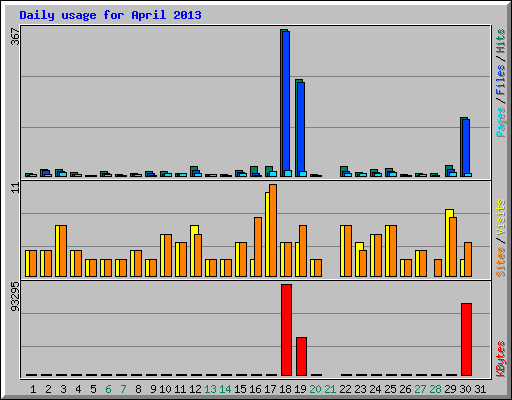Click day 5 on the x-axis
The width and height of the screenshot is (512, 400).
[93, 389]
